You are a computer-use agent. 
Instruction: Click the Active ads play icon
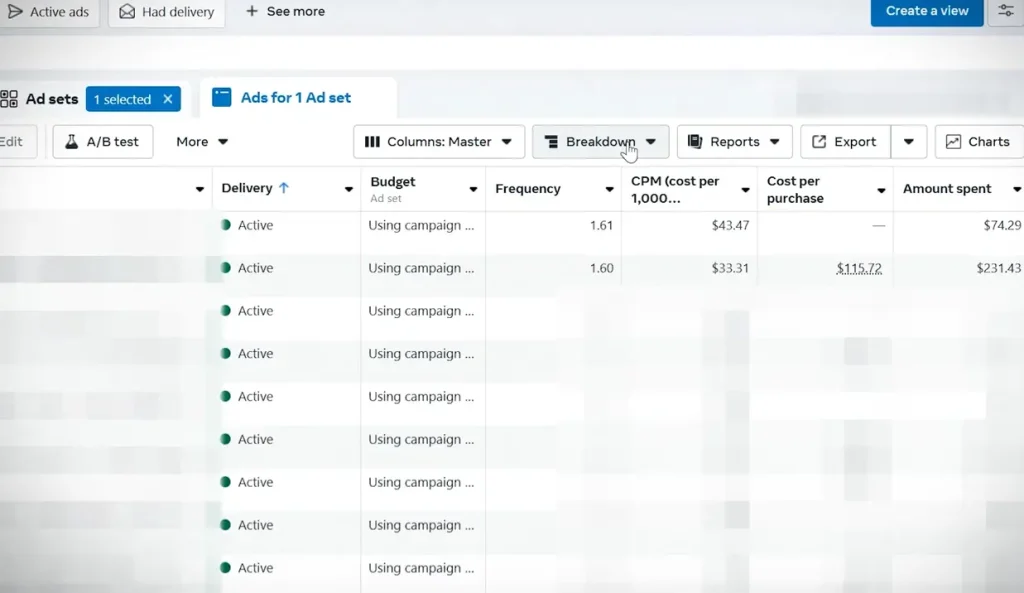(x=14, y=12)
